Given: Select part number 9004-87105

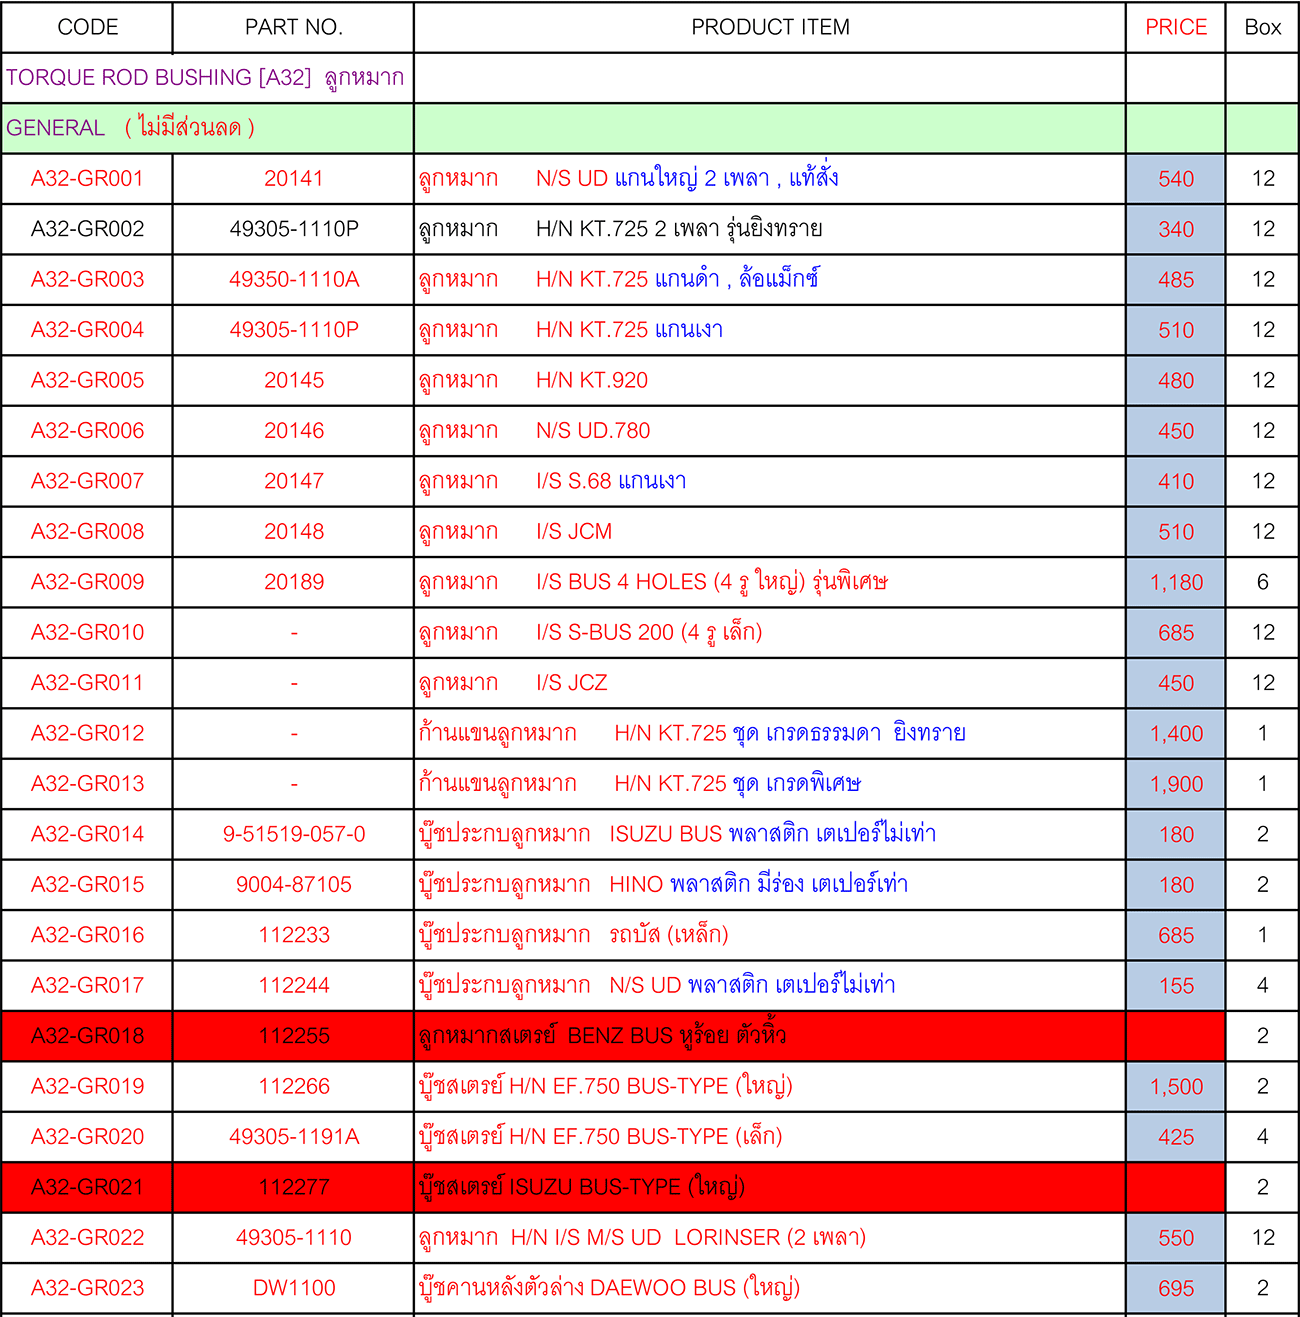Looking at the screenshot, I should (294, 885).
